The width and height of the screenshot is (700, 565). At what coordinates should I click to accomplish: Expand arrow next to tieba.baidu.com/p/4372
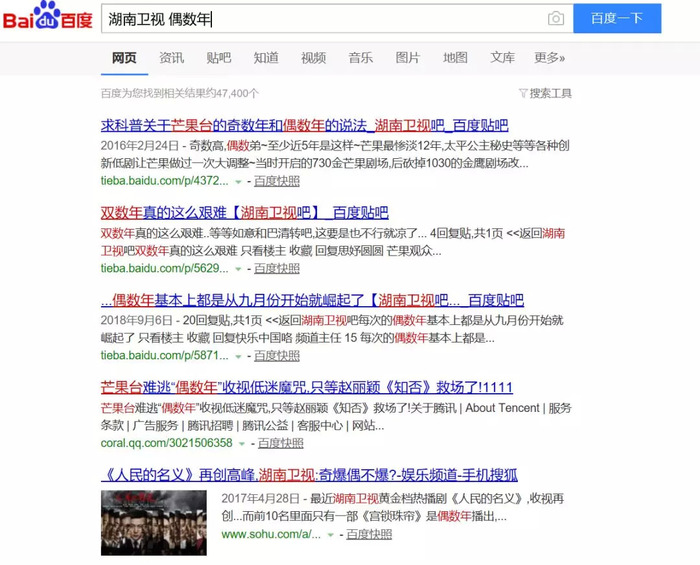(238, 182)
